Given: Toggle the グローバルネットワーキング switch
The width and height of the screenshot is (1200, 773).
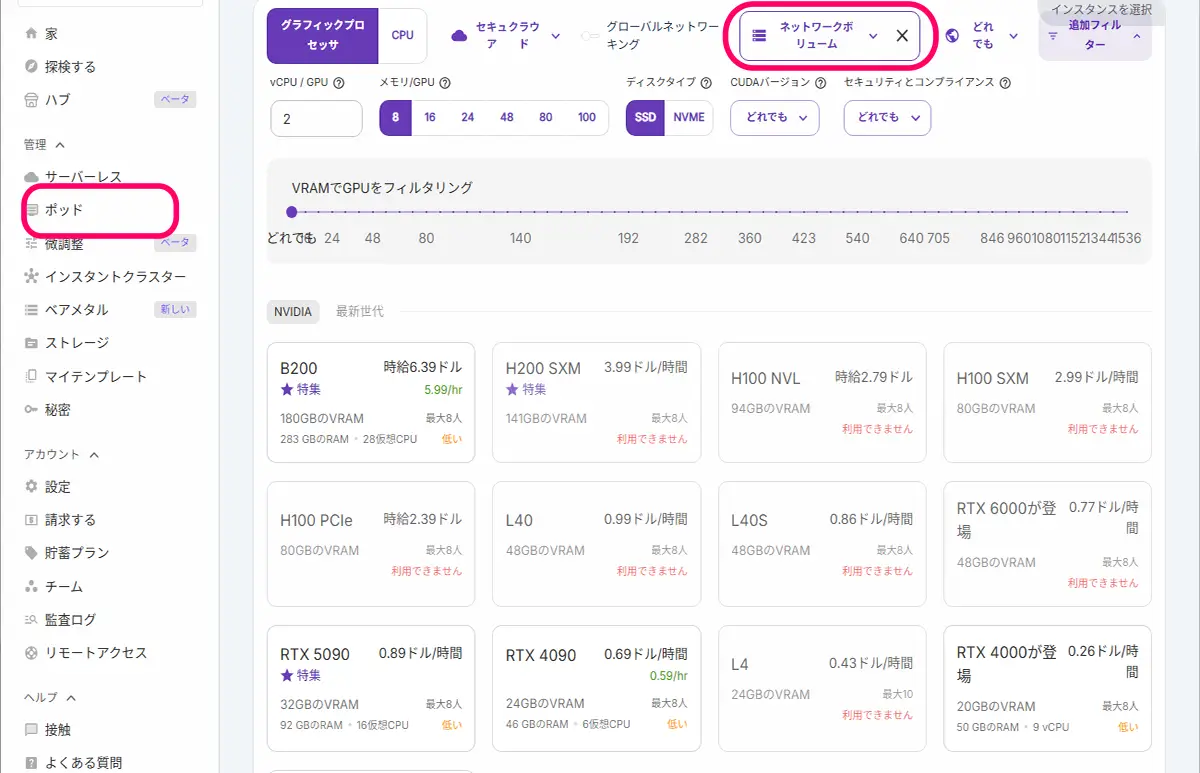Looking at the screenshot, I should click(x=591, y=36).
